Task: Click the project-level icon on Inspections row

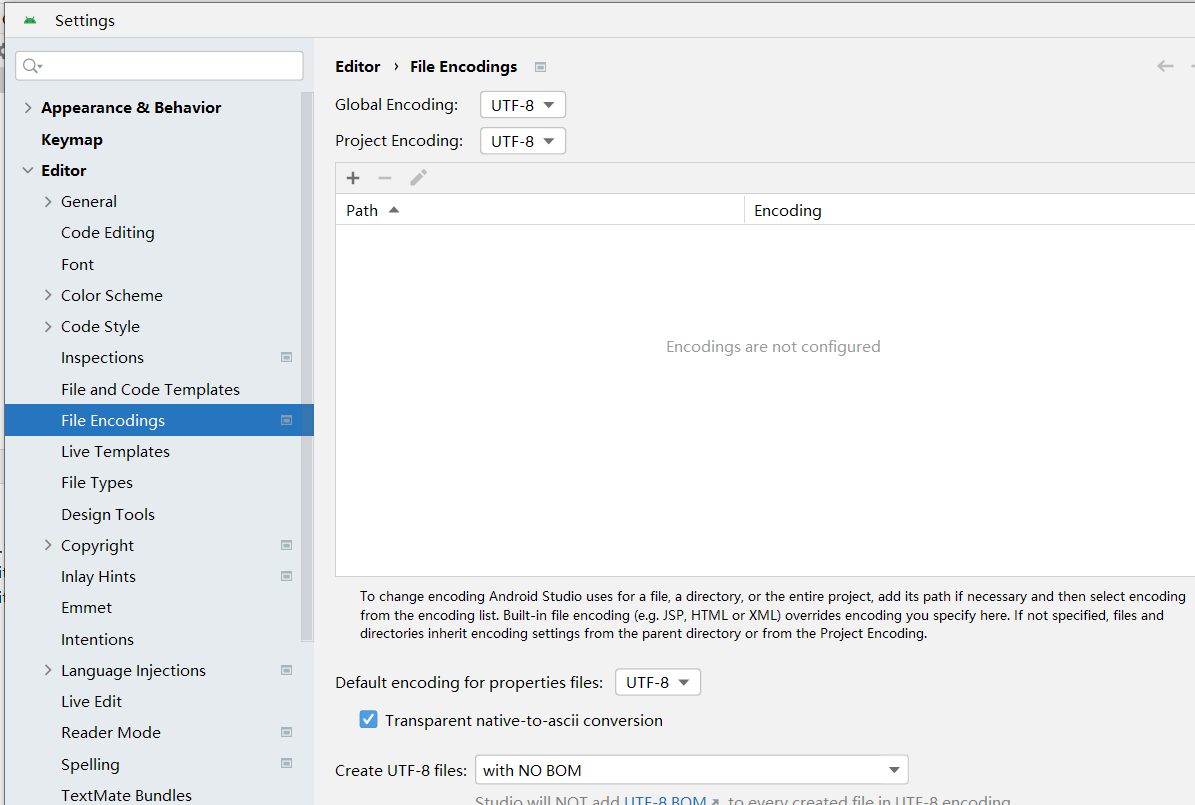Action: click(x=287, y=358)
